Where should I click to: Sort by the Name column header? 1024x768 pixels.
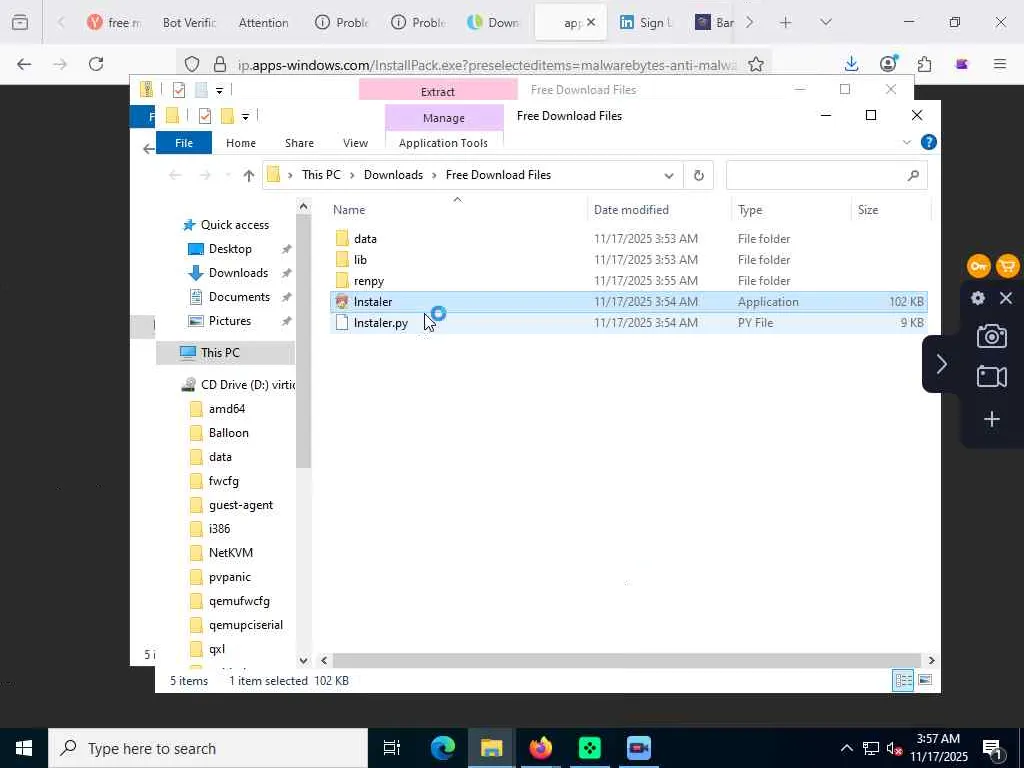pyautogui.click(x=349, y=210)
